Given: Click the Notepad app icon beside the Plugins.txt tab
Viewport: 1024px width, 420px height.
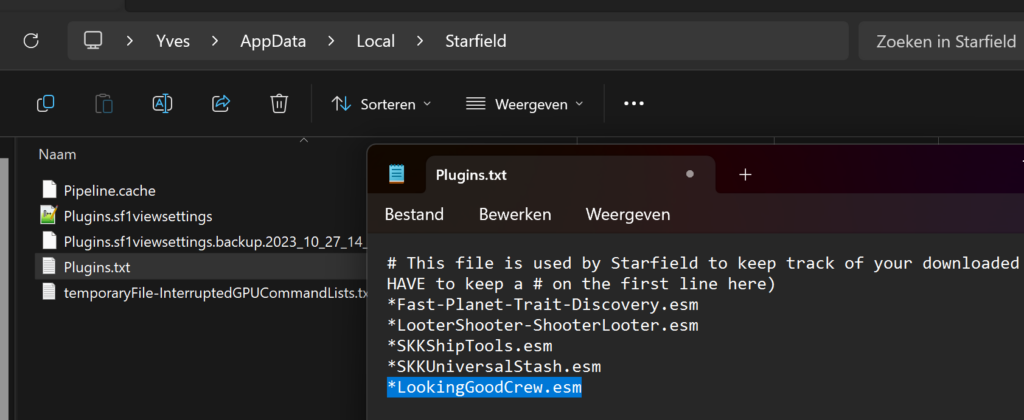Looking at the screenshot, I should coord(396,174).
